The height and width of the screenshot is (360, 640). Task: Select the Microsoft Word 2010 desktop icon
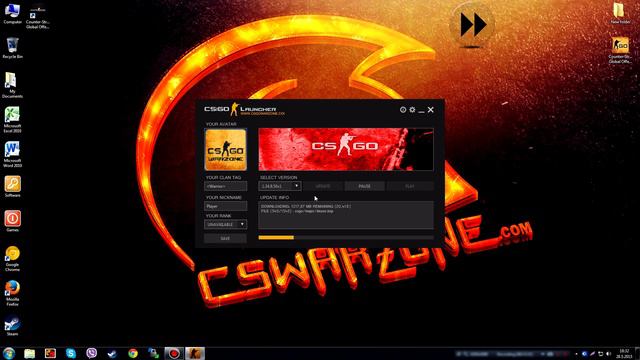click(12, 154)
